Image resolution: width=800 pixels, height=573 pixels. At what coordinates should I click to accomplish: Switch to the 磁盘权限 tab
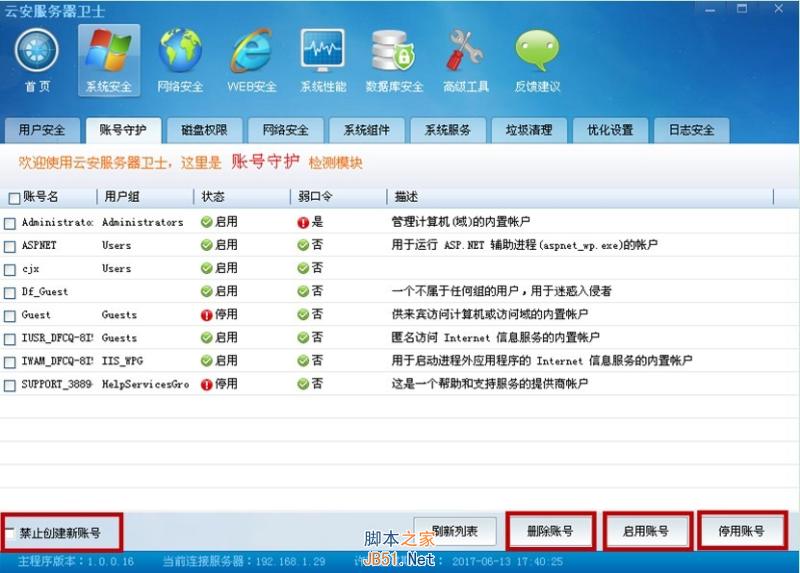[204, 130]
